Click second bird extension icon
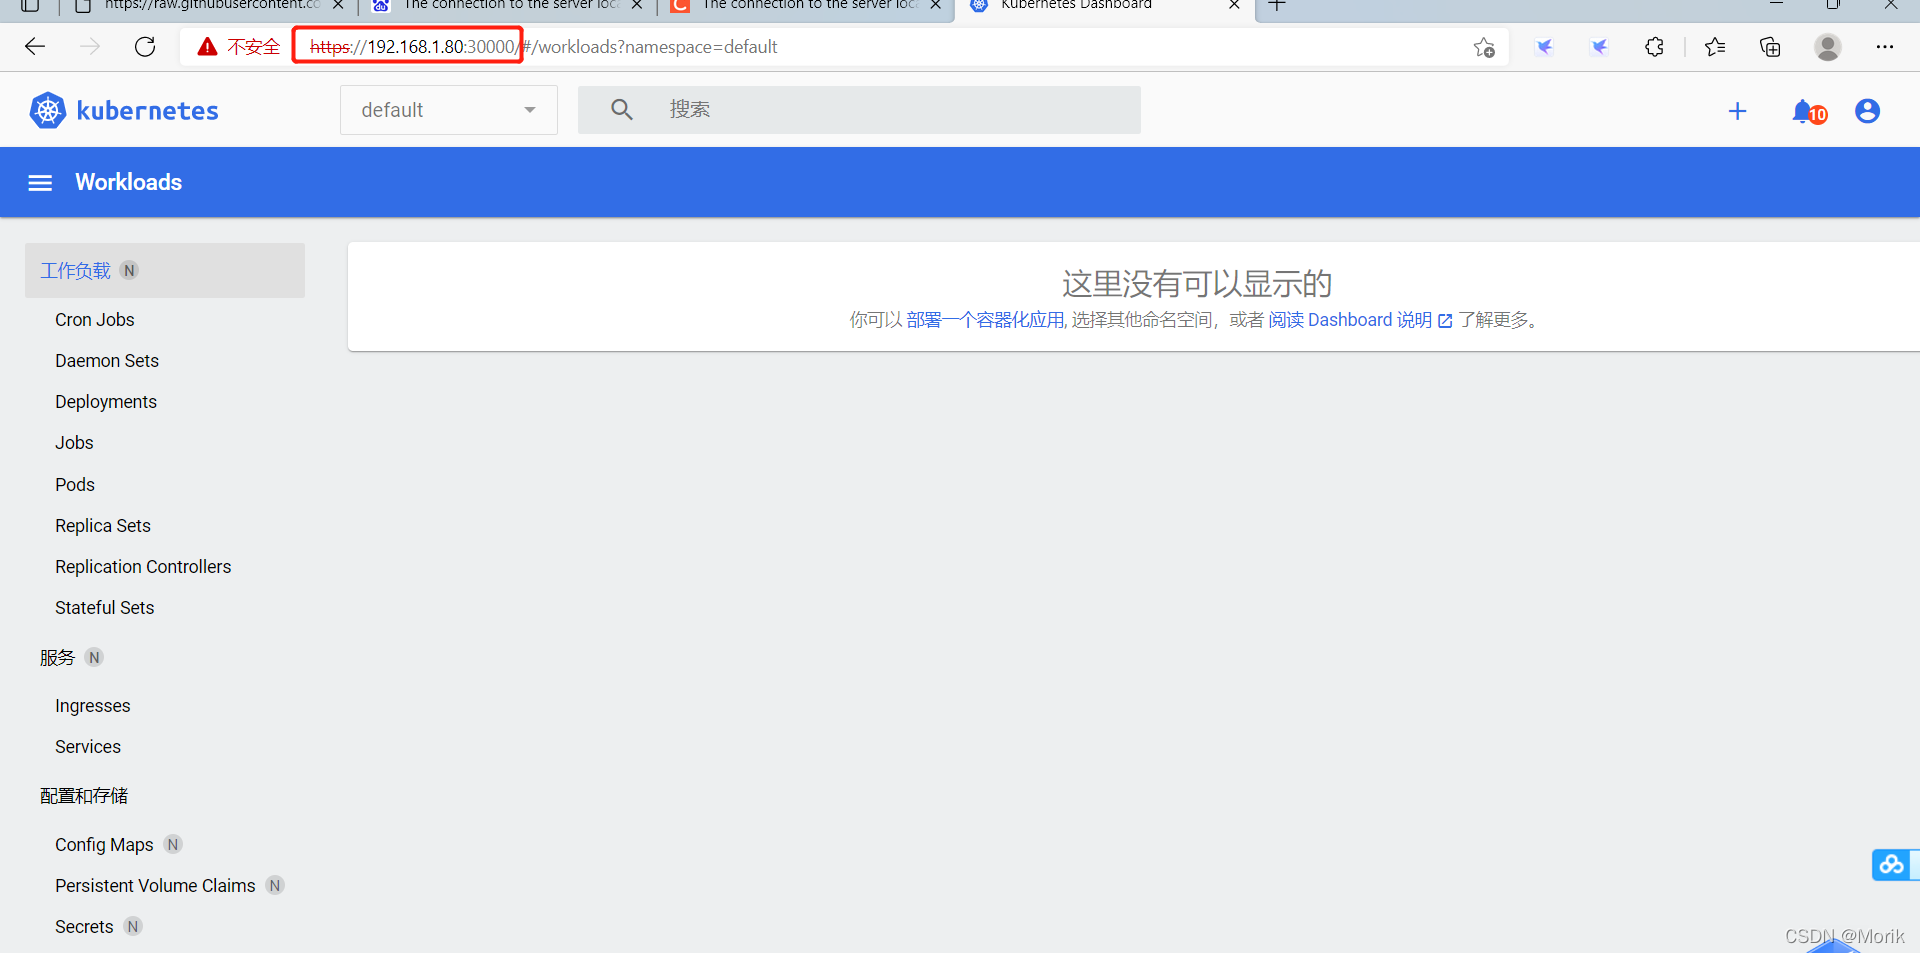The height and width of the screenshot is (953, 1920). (1600, 47)
